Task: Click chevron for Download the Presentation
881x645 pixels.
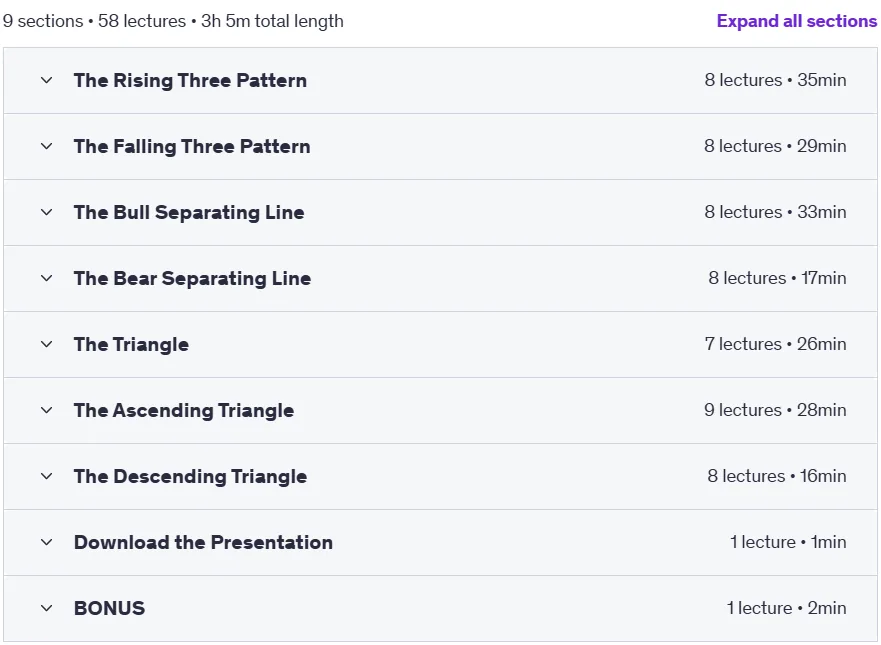Action: point(47,542)
